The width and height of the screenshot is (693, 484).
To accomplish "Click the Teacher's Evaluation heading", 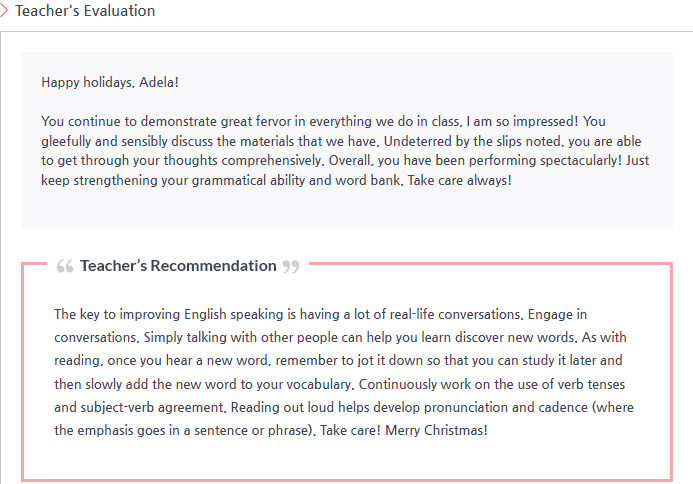I will click(x=85, y=11).
